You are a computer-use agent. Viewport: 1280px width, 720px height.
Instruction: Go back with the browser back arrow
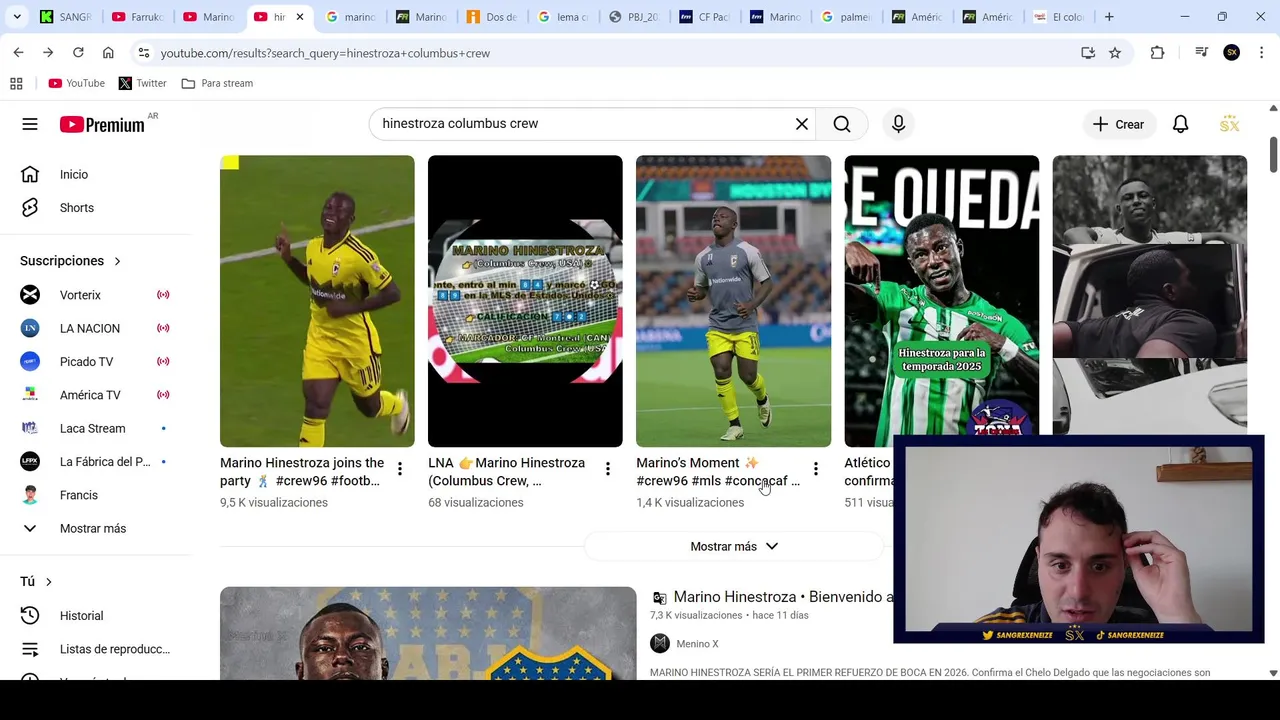click(18, 53)
